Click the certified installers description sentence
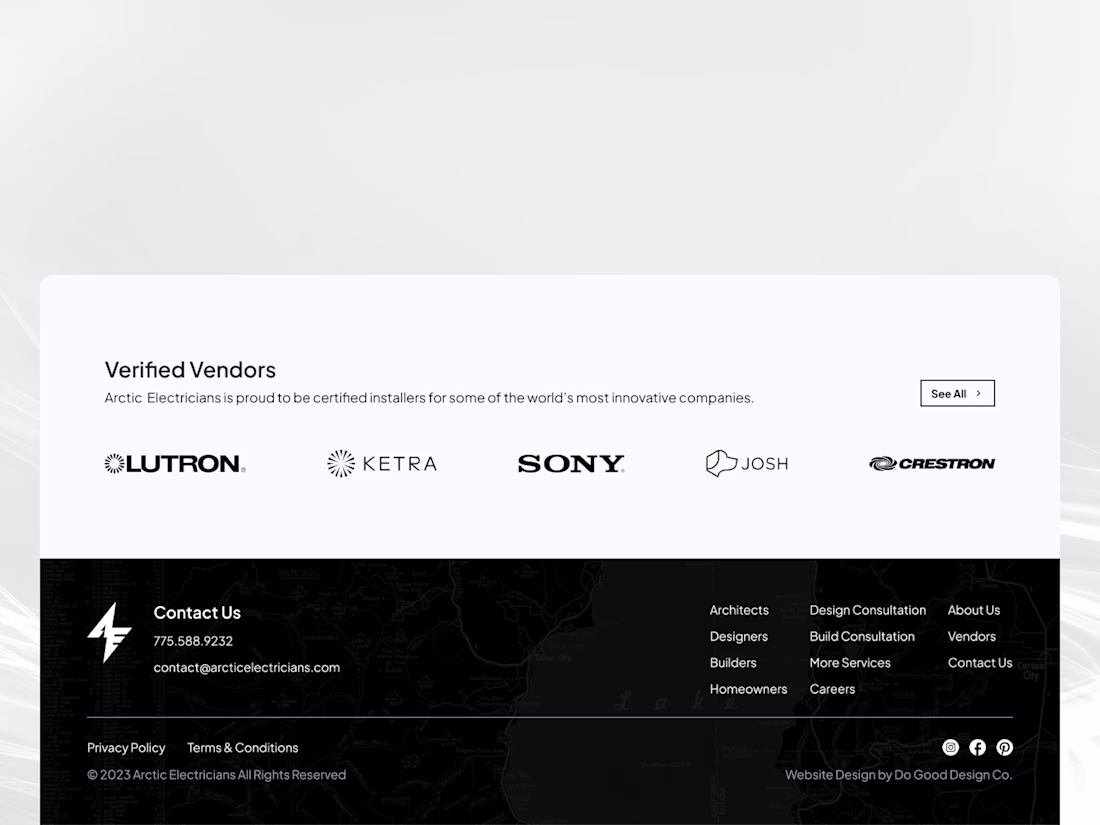This screenshot has height=825, width=1100. click(x=429, y=398)
